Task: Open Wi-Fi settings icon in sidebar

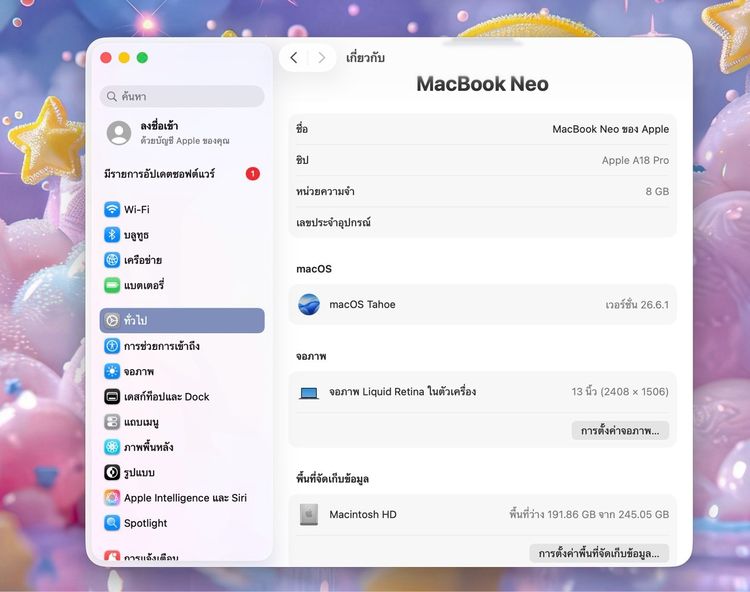Action: coord(112,209)
